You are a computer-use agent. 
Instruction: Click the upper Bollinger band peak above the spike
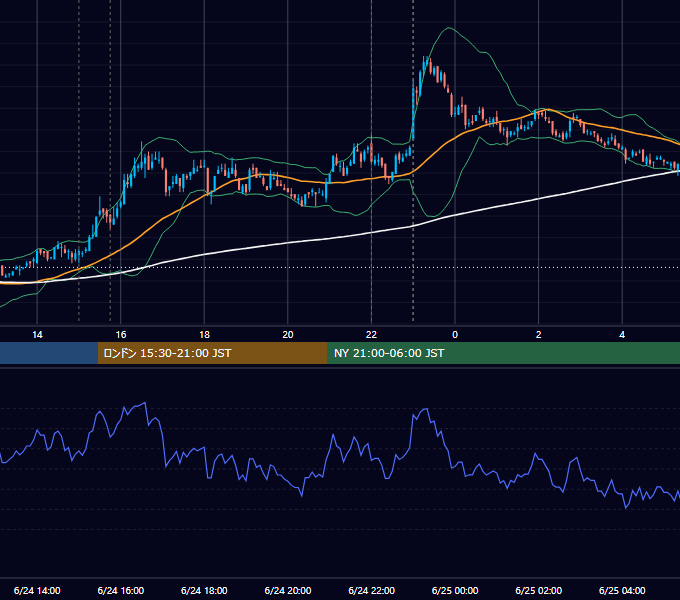[449, 28]
